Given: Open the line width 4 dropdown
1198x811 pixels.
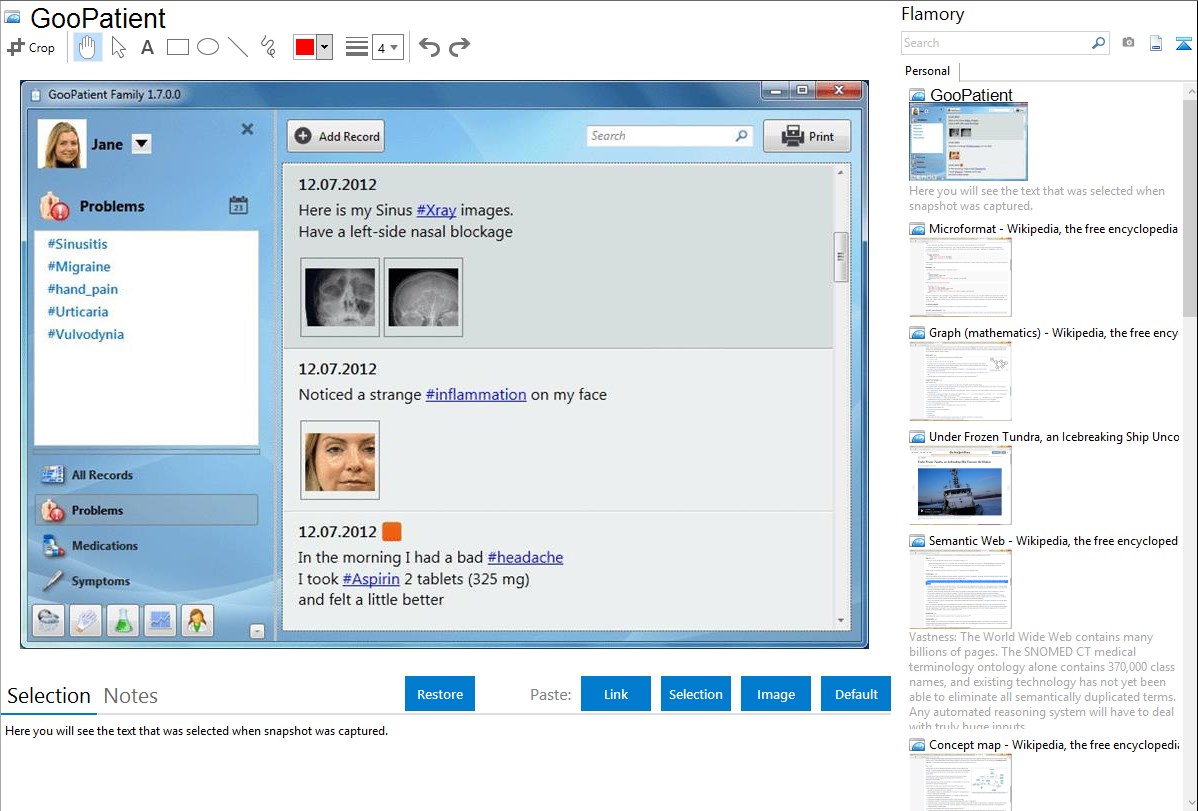Looking at the screenshot, I should tap(388, 47).
